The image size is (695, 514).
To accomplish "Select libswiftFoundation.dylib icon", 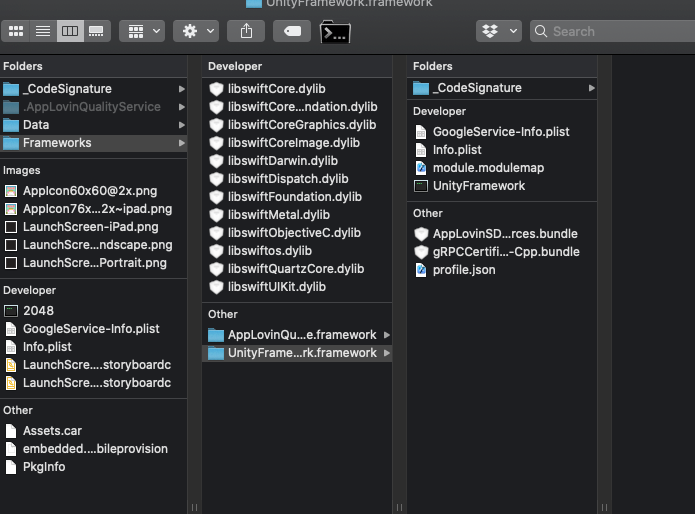I will [216, 197].
